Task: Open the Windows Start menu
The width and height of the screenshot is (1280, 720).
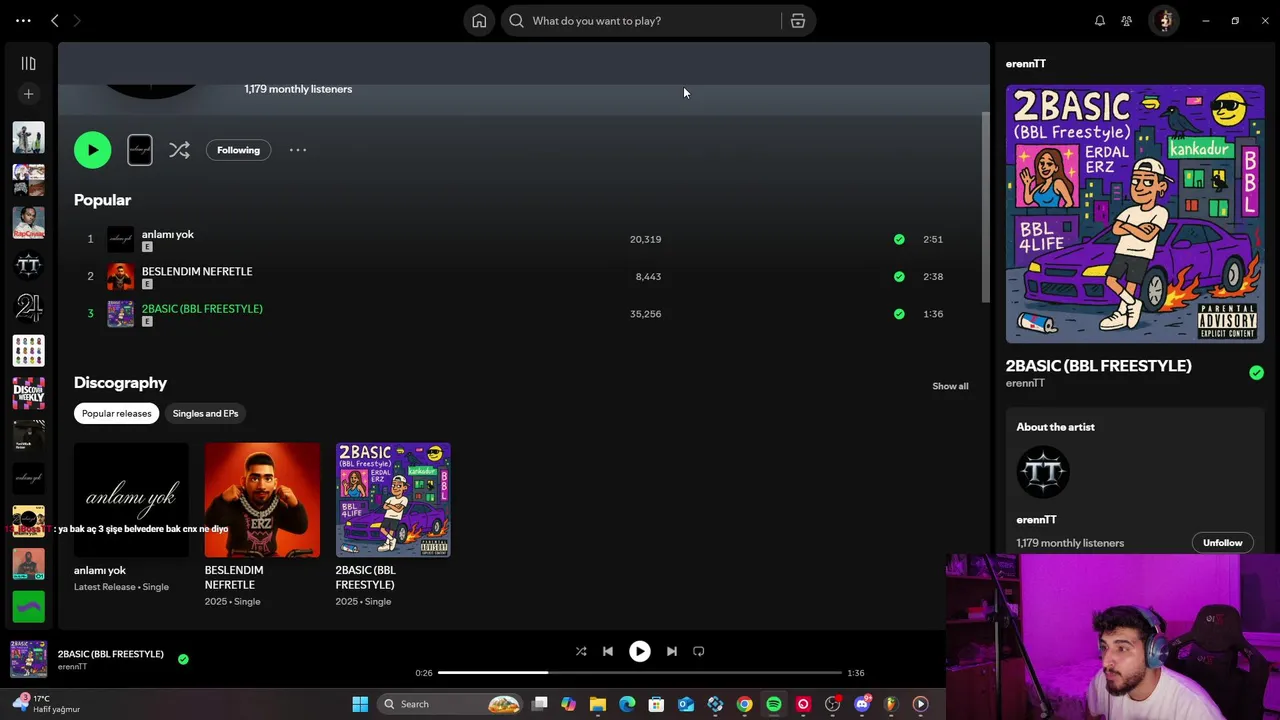Action: point(360,704)
